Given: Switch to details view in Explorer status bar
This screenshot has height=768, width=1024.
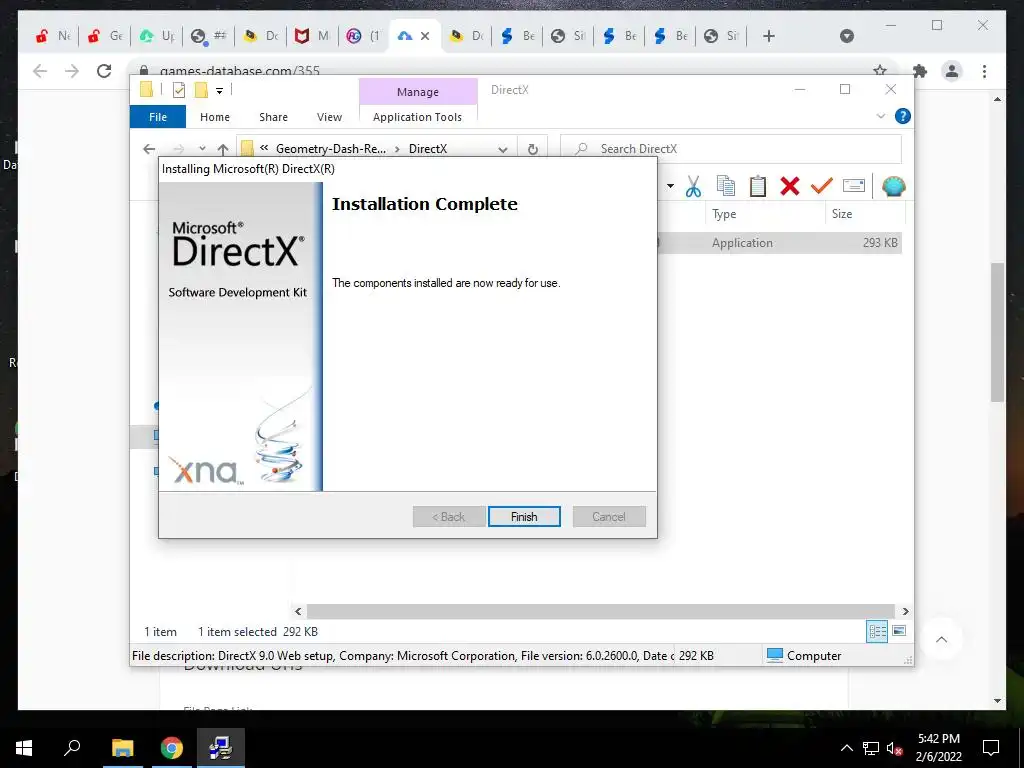Looking at the screenshot, I should [x=877, y=631].
